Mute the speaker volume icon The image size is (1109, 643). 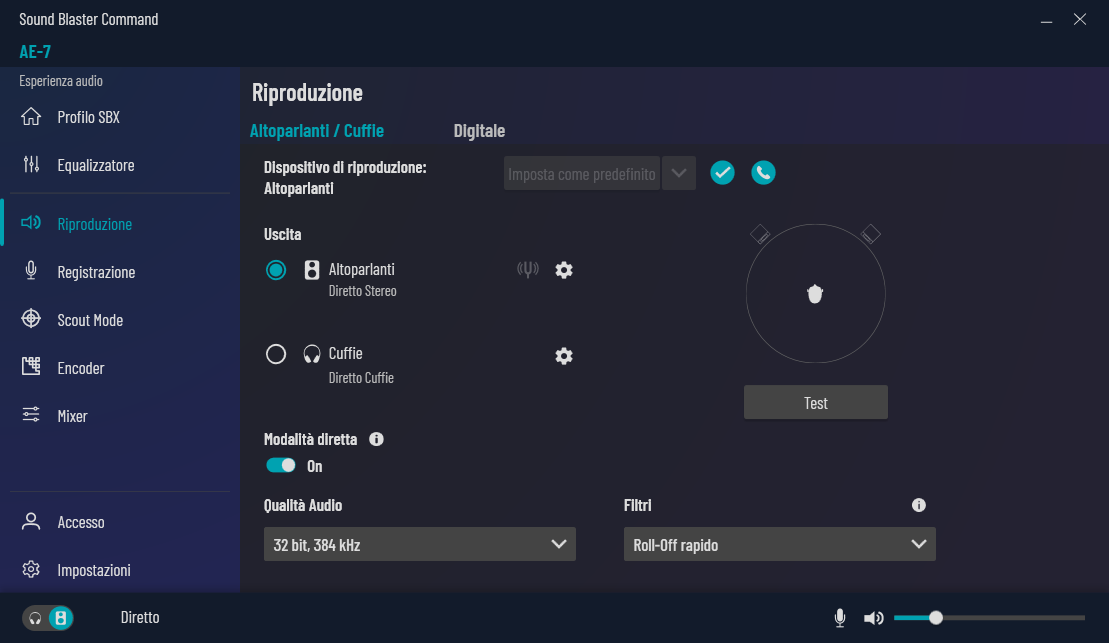(x=873, y=618)
